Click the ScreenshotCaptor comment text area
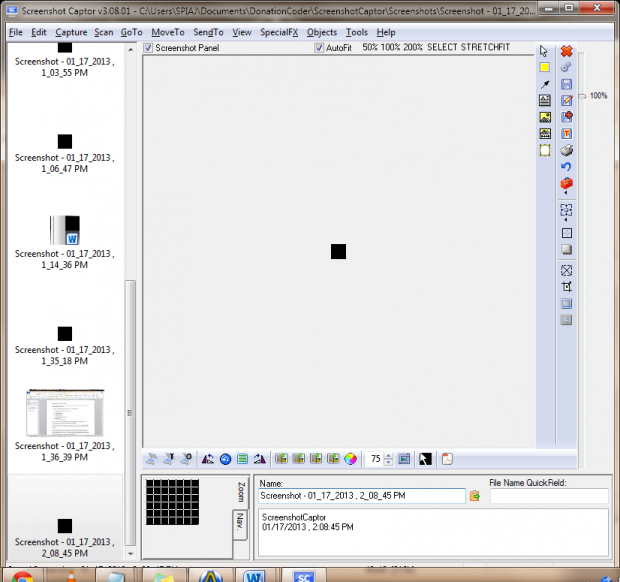The image size is (620, 582). pyautogui.click(x=433, y=532)
